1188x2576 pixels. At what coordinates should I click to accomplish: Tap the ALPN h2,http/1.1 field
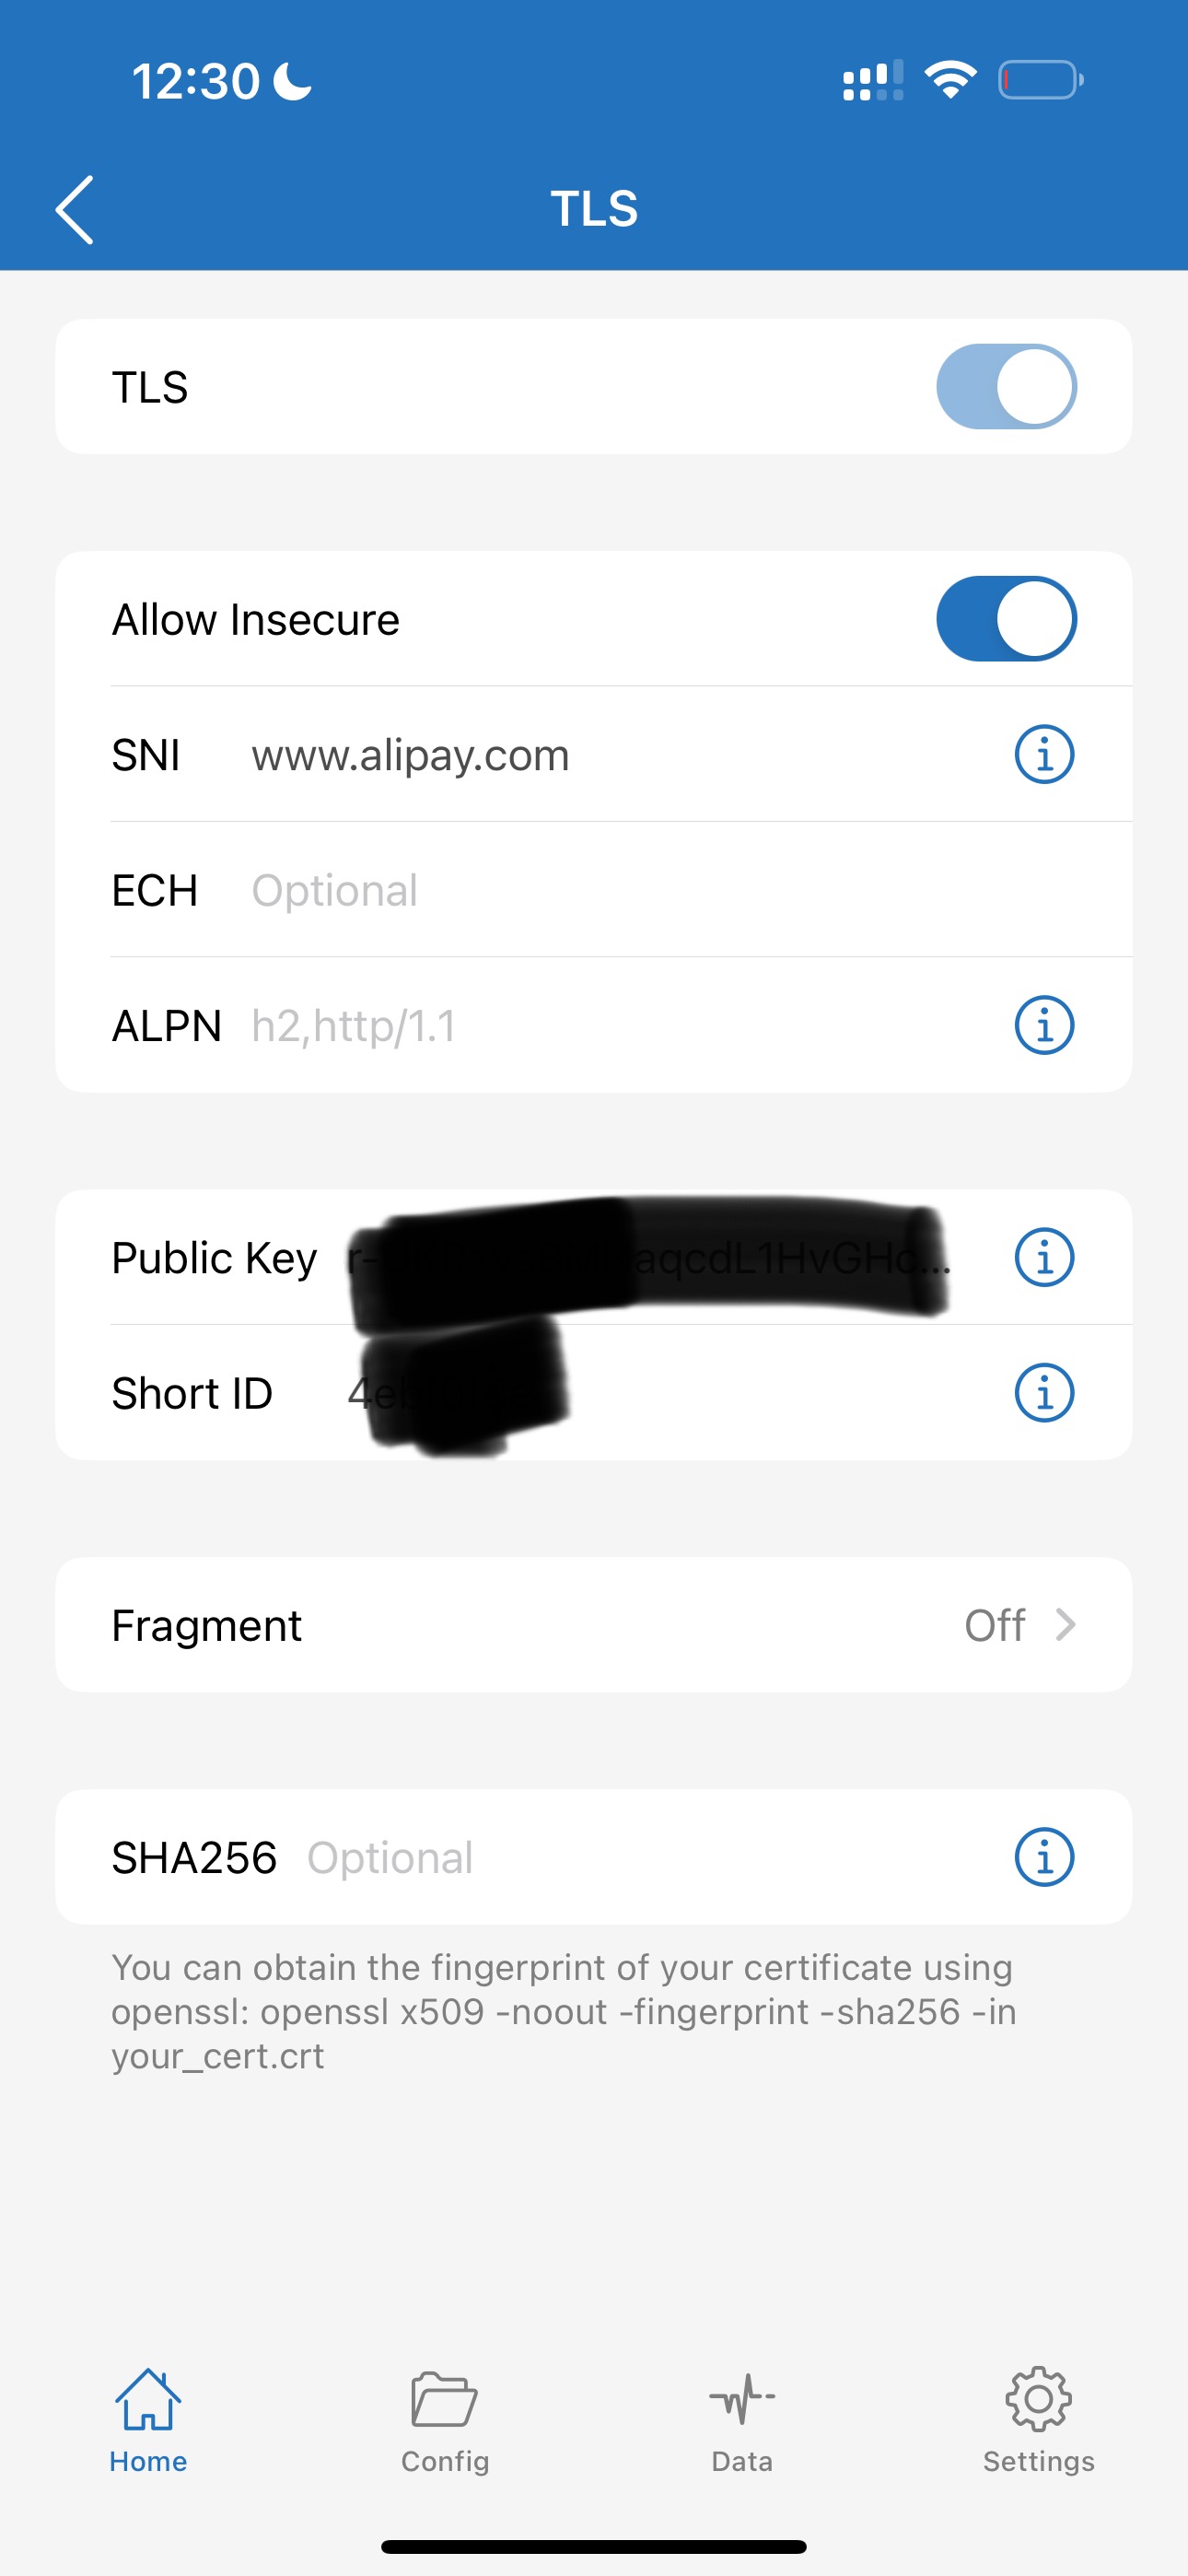coord(600,1026)
